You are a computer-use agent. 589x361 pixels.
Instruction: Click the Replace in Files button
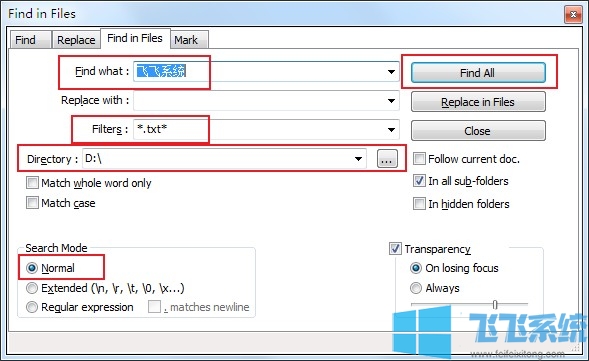click(478, 102)
